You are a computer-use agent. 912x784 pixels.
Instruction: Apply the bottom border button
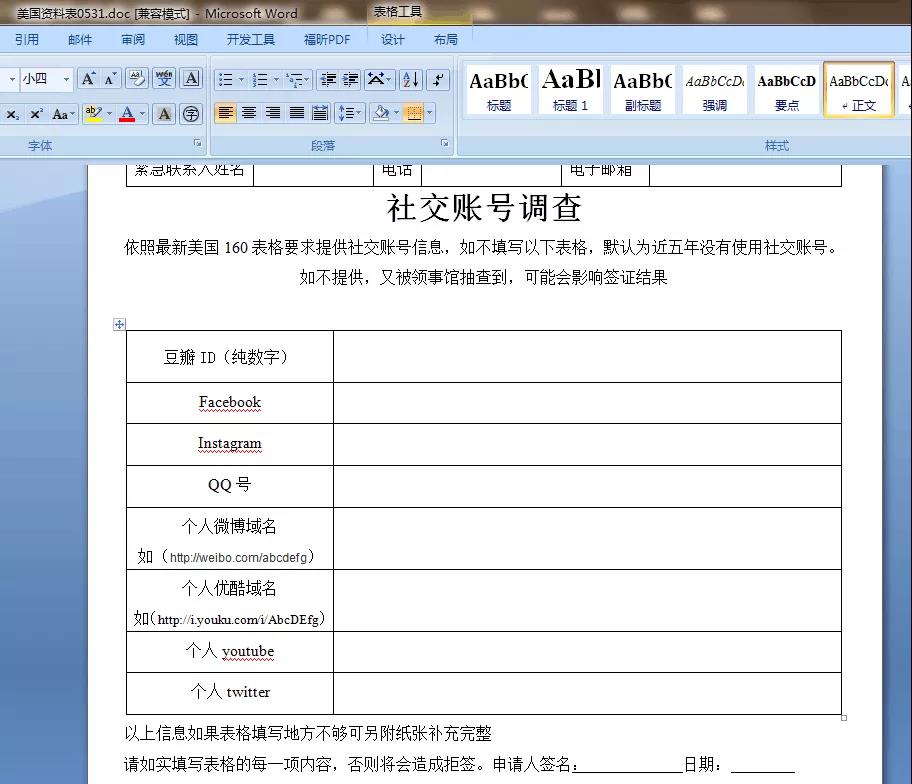pos(414,113)
